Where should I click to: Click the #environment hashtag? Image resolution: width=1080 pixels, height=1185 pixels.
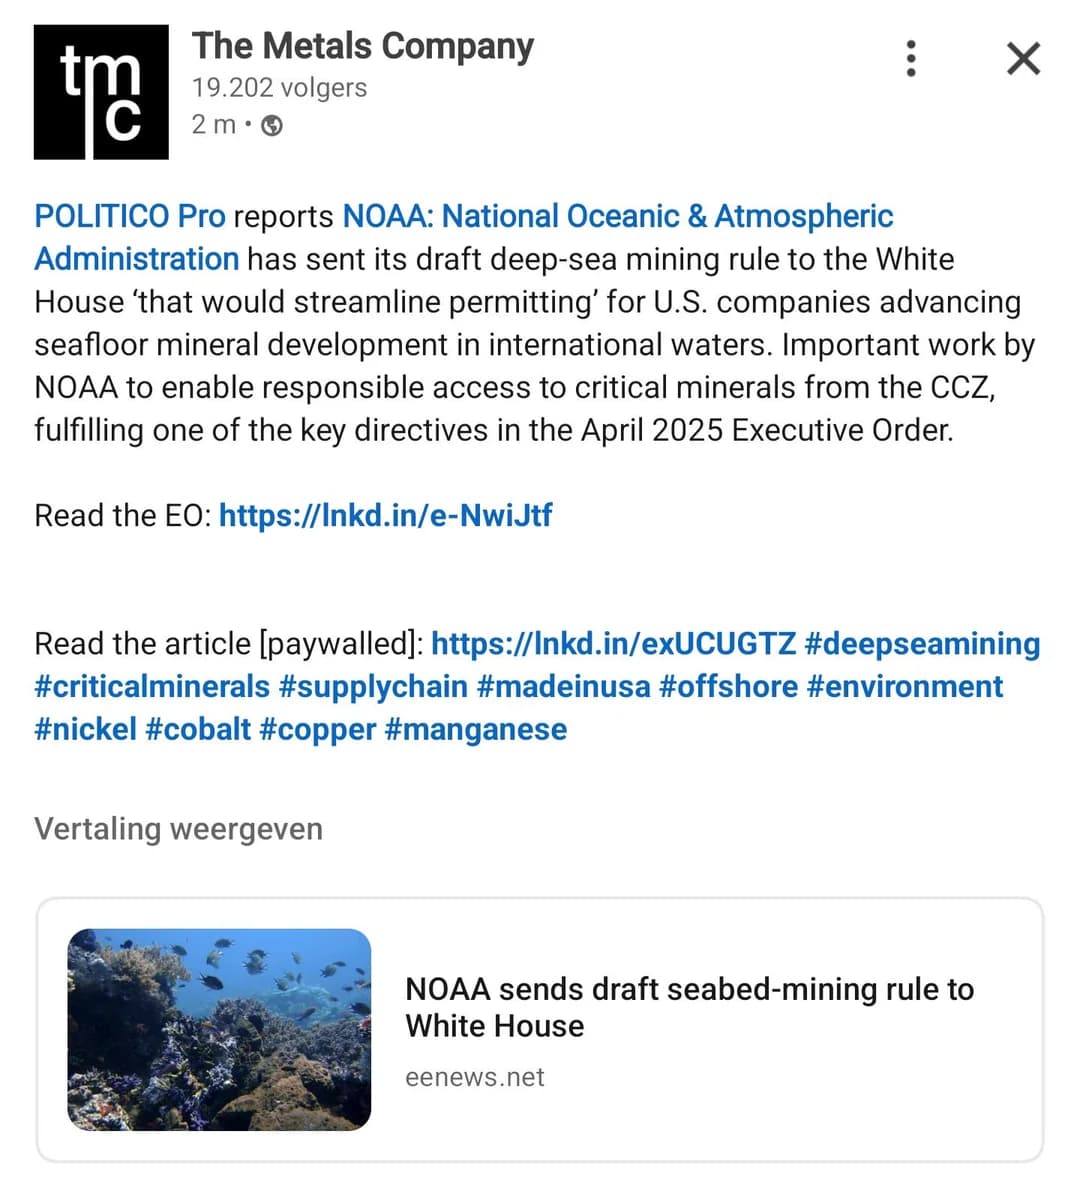pos(904,686)
